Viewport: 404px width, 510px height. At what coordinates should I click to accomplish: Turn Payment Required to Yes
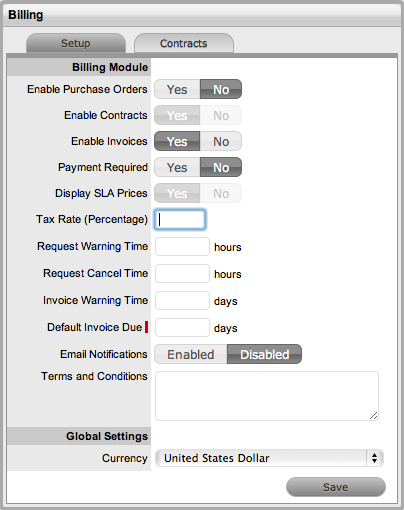(177, 167)
